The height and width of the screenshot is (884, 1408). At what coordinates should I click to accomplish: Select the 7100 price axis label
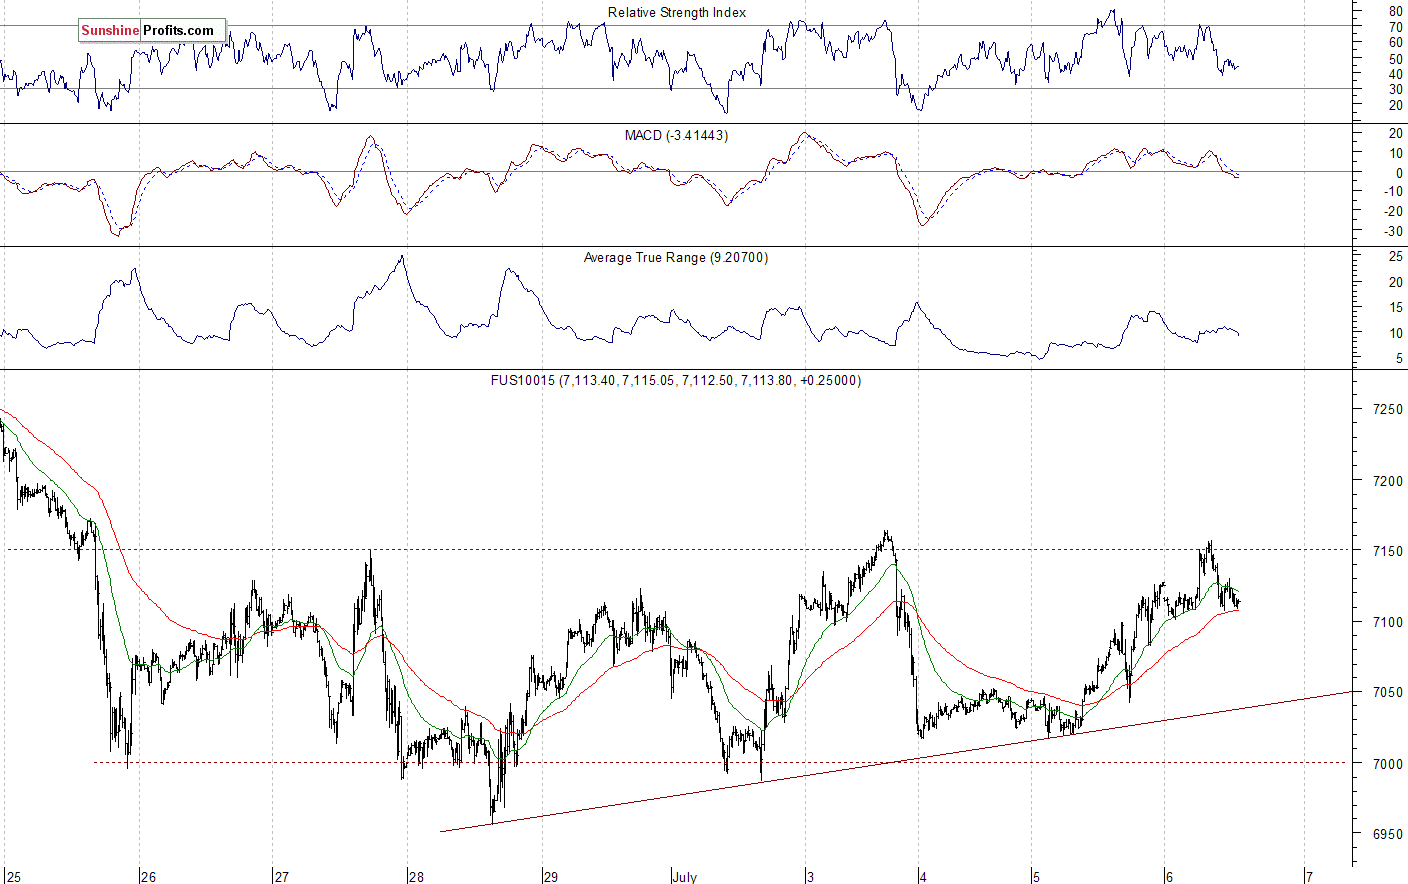click(x=1387, y=622)
